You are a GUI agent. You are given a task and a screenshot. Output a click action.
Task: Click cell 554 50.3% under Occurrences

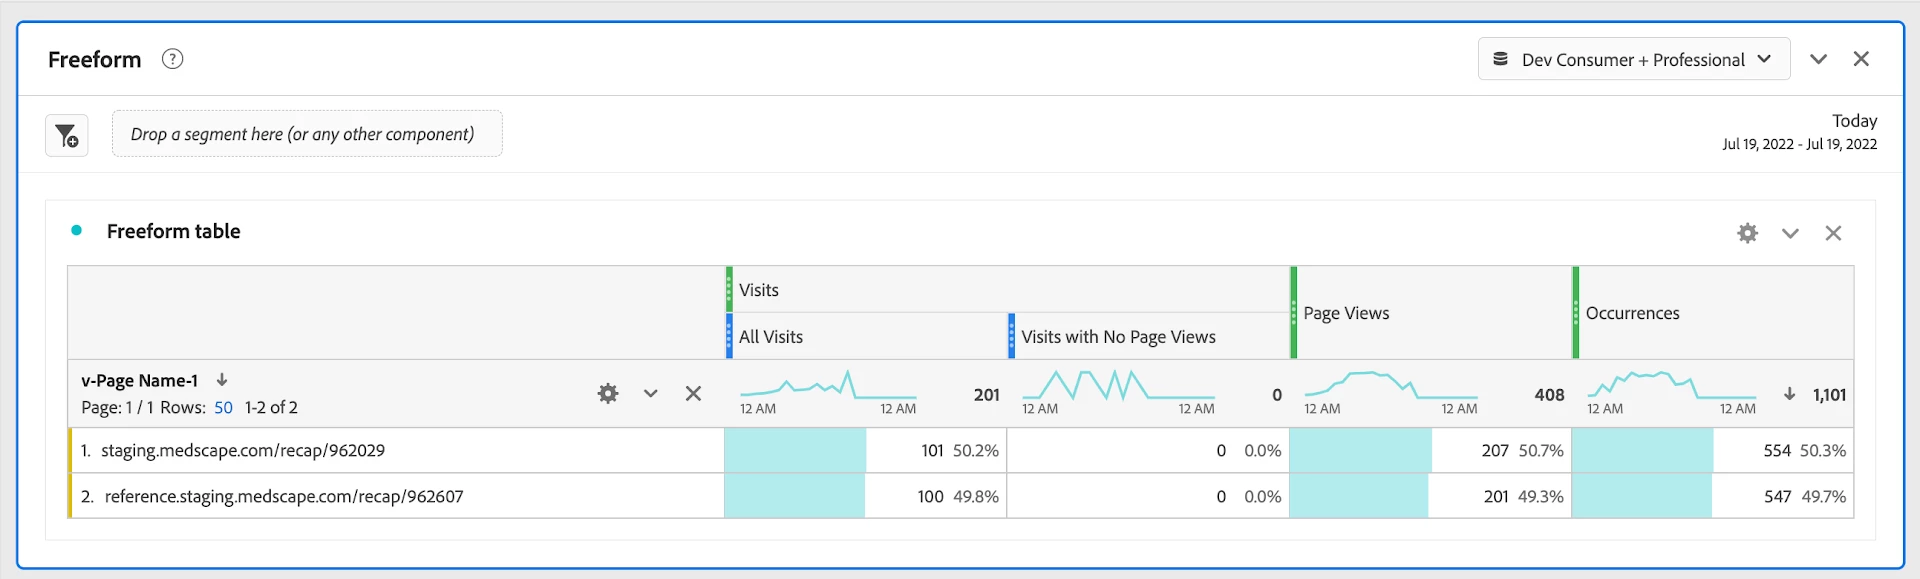coord(1713,451)
